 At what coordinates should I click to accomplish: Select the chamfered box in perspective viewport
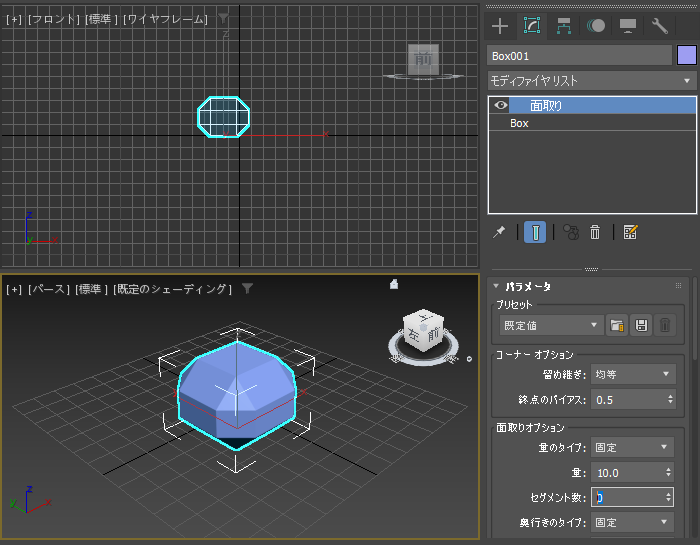point(237,395)
